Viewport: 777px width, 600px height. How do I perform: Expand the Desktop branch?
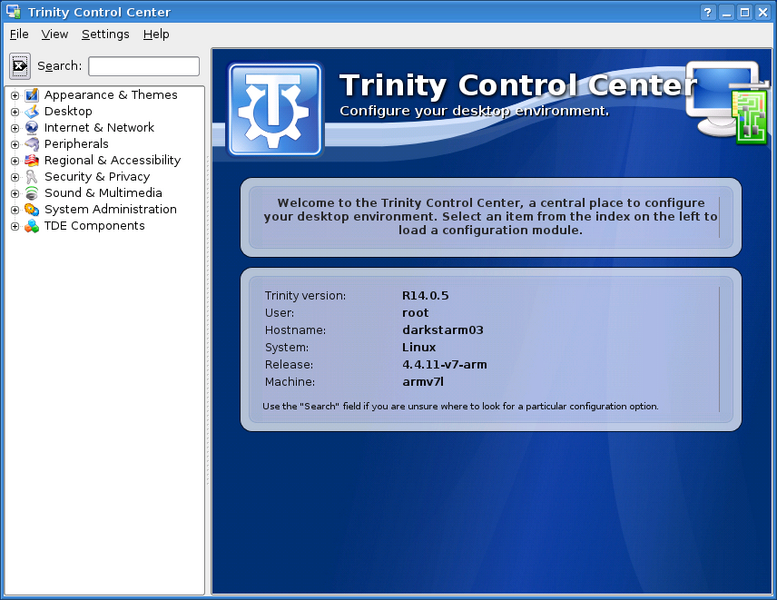15,111
